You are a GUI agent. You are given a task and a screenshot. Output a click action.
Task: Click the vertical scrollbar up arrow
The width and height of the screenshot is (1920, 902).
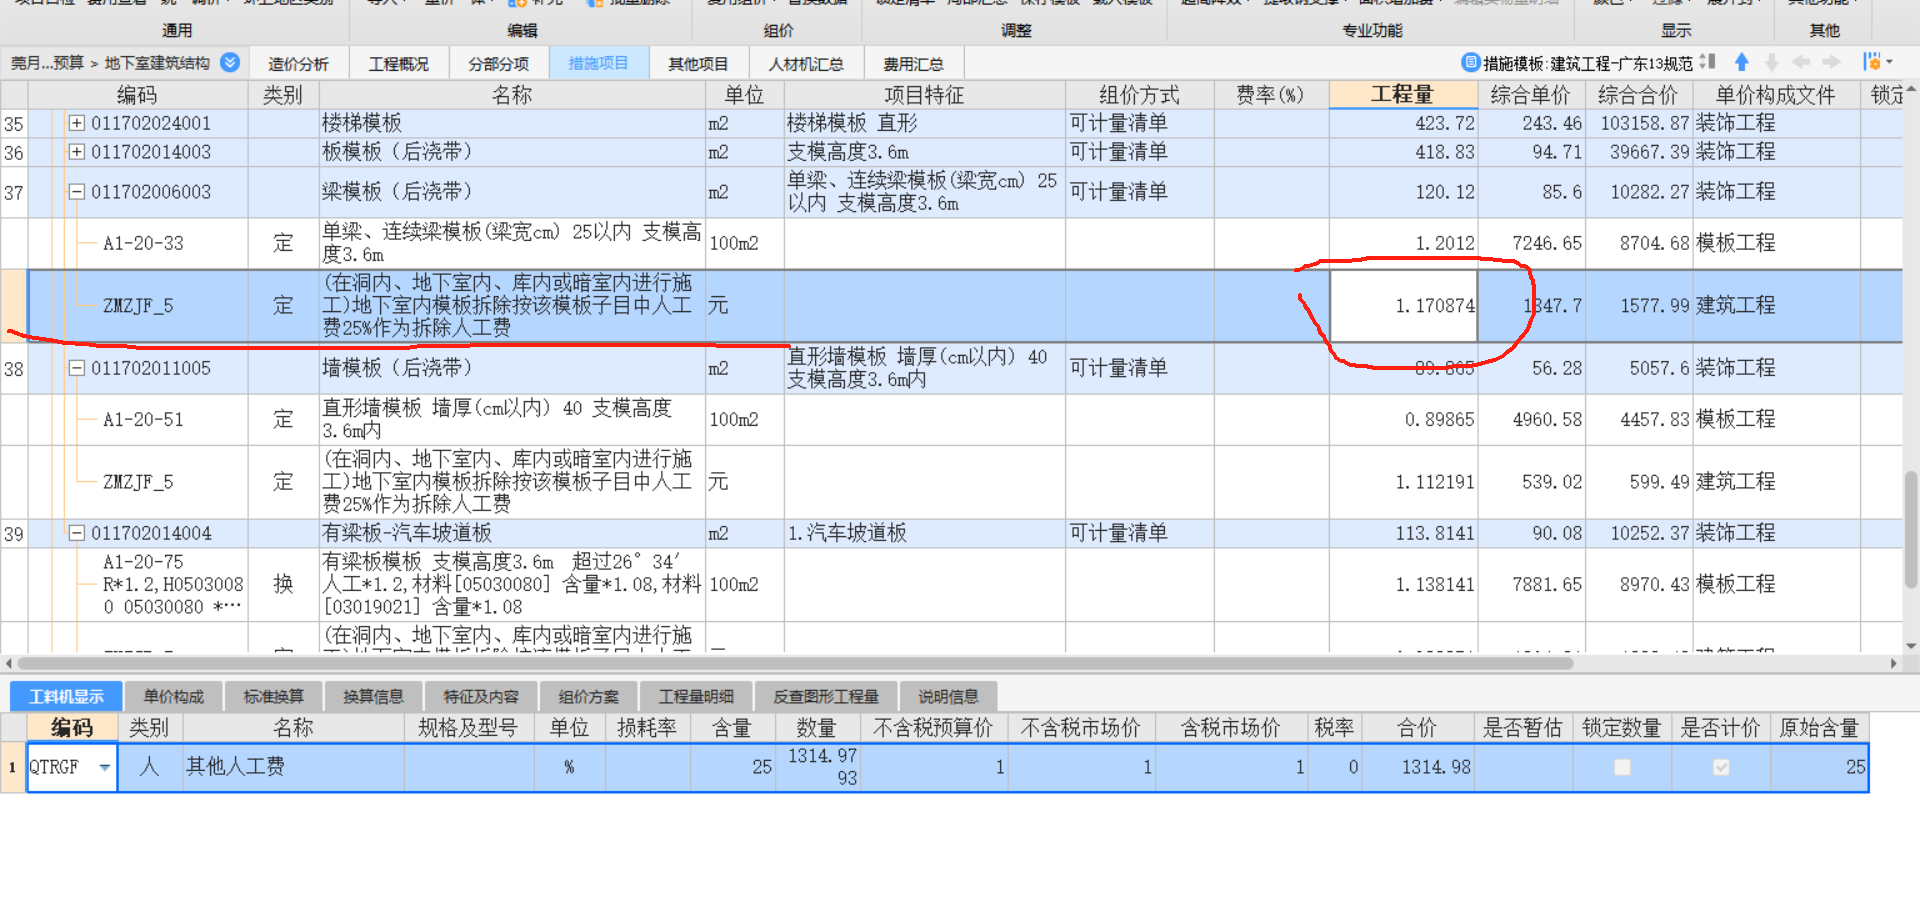pyautogui.click(x=1911, y=90)
